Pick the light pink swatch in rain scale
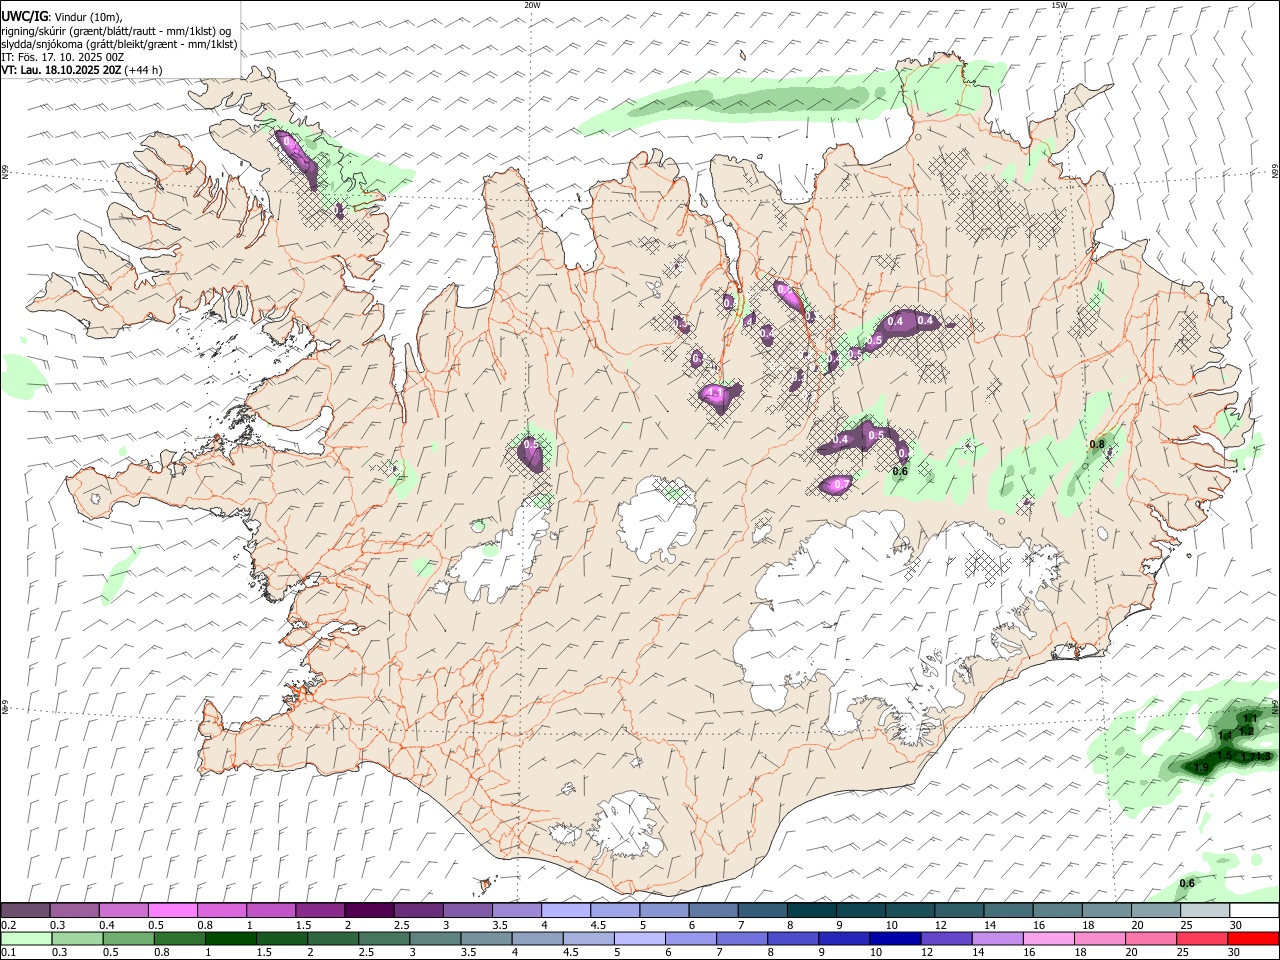This screenshot has width=1280, height=960. (x=1049, y=939)
